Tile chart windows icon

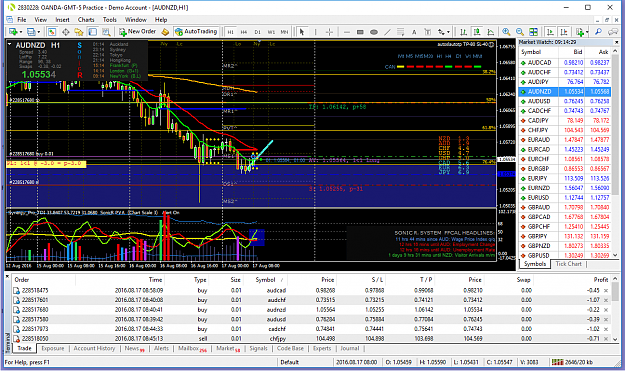(533, 32)
